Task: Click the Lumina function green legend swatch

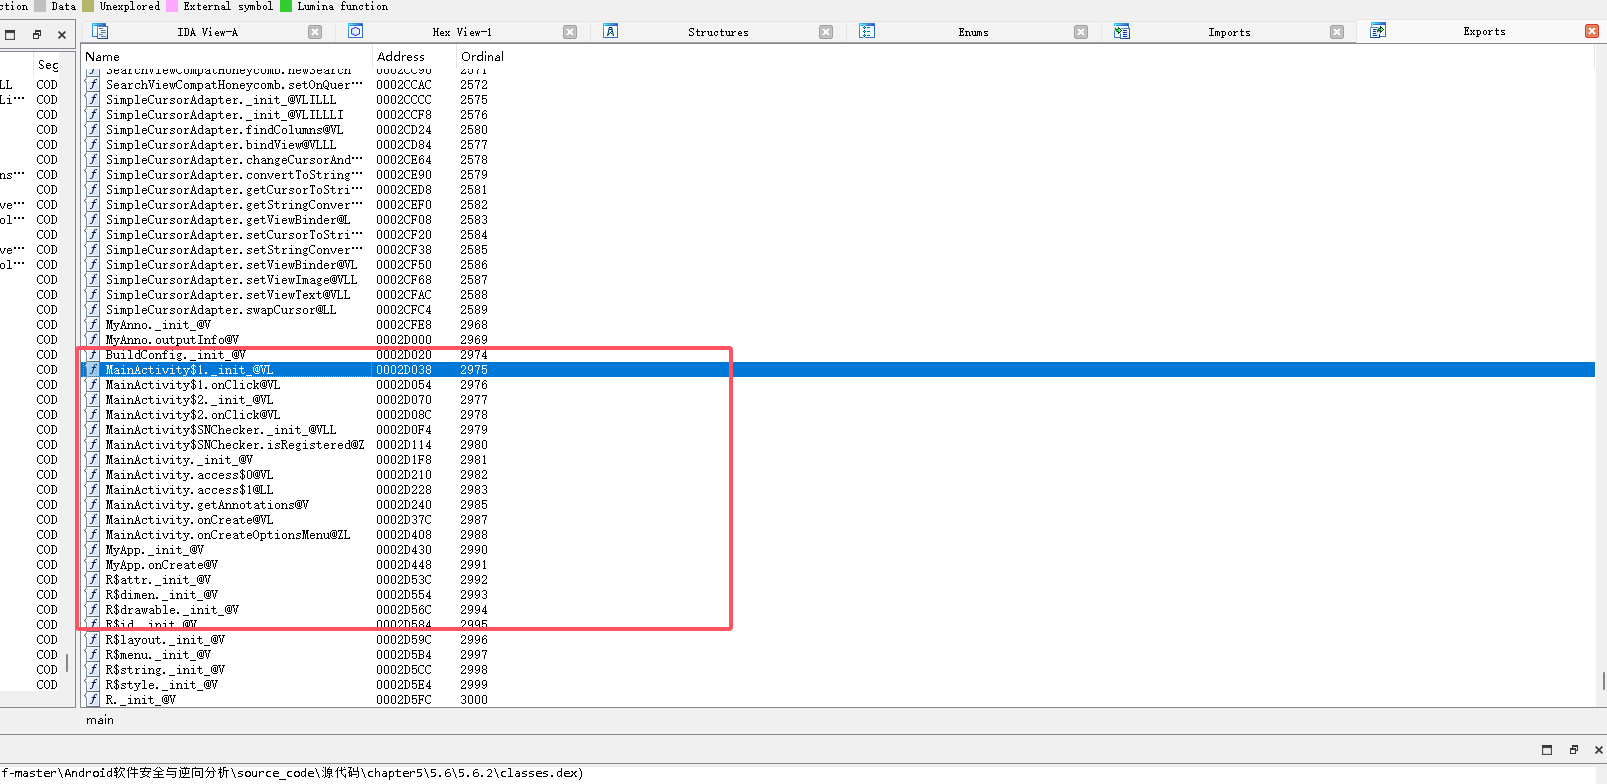Action: (x=286, y=6)
